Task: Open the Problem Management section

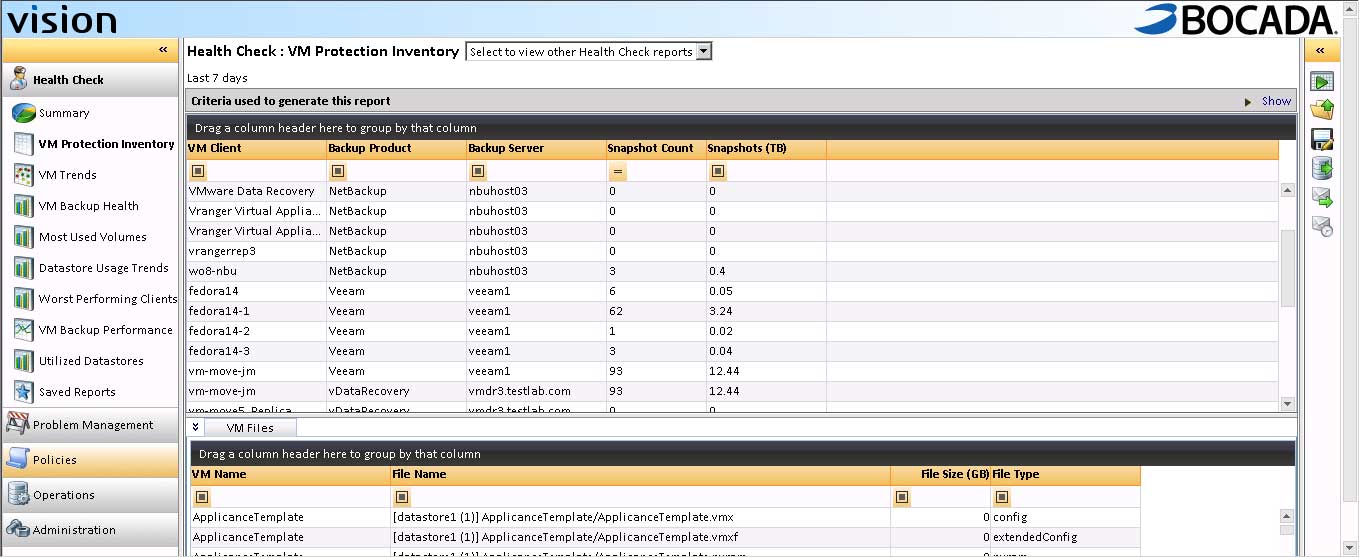Action: [x=90, y=425]
